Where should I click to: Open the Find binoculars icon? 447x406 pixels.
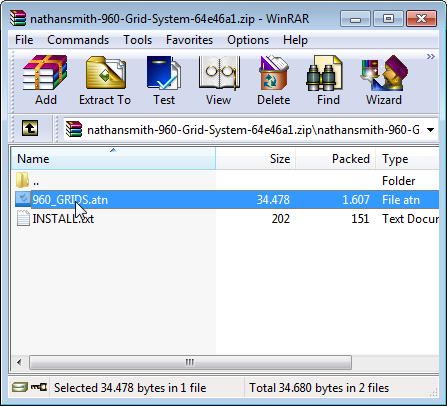point(324,73)
